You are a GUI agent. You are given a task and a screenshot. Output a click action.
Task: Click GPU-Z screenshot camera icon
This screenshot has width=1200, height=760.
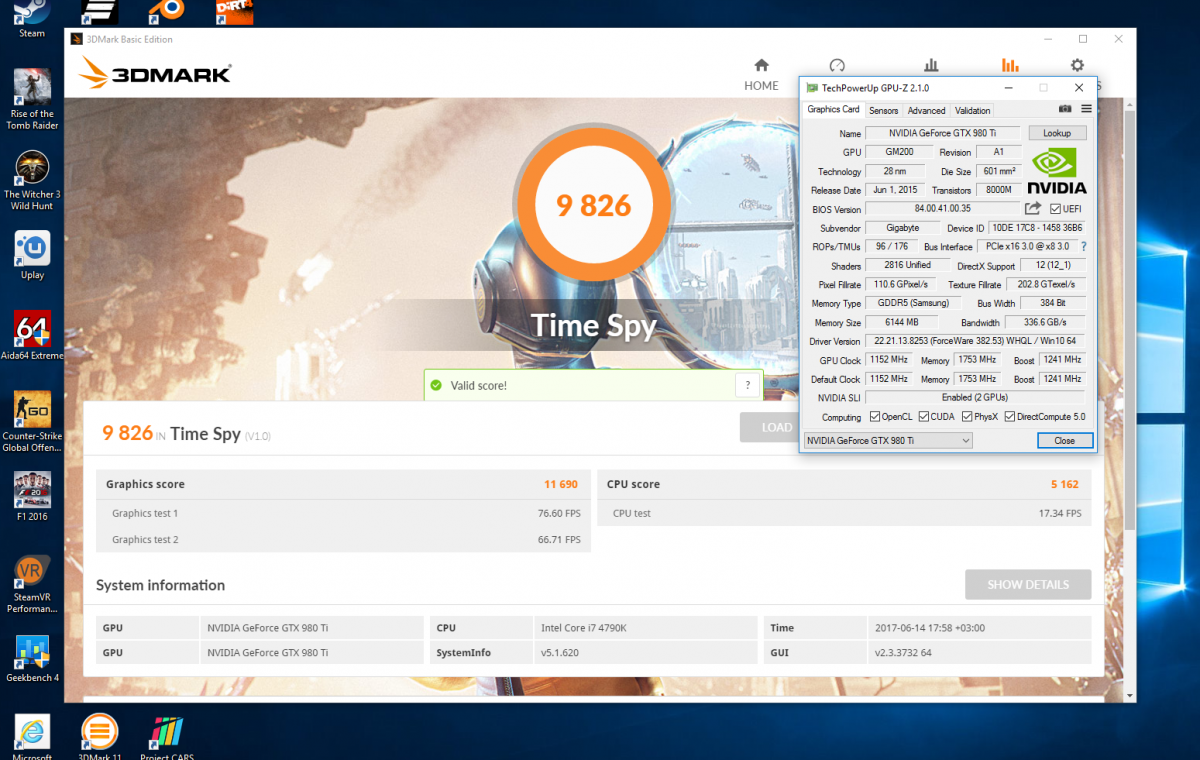[1065, 109]
